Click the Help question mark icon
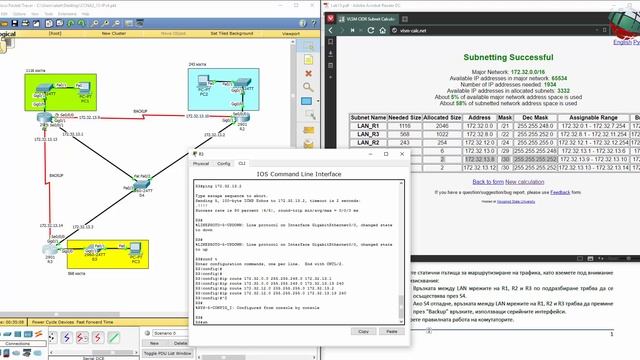 (x=313, y=23)
